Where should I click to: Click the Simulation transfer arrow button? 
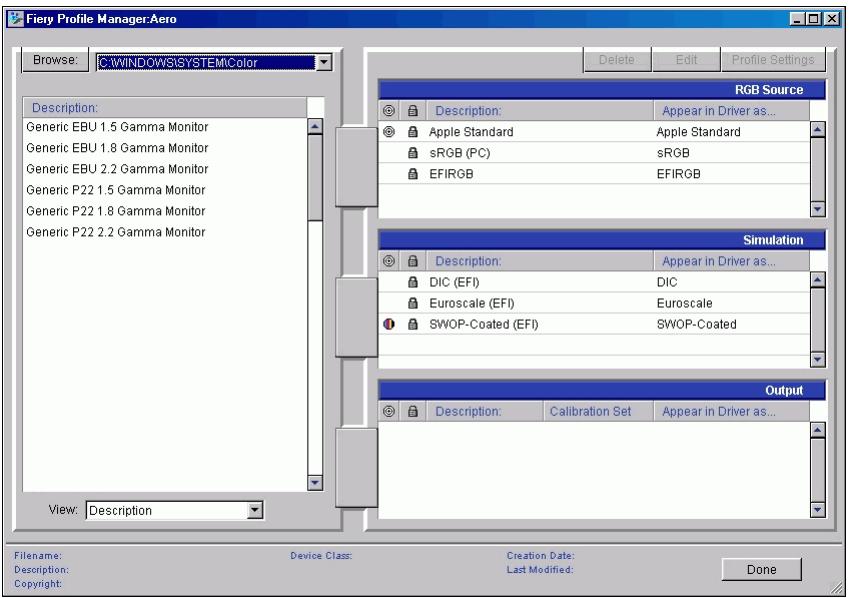356,317
